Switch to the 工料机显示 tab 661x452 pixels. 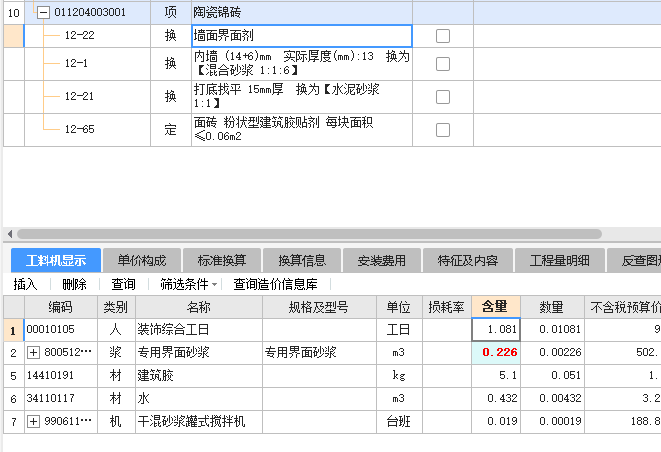56,261
